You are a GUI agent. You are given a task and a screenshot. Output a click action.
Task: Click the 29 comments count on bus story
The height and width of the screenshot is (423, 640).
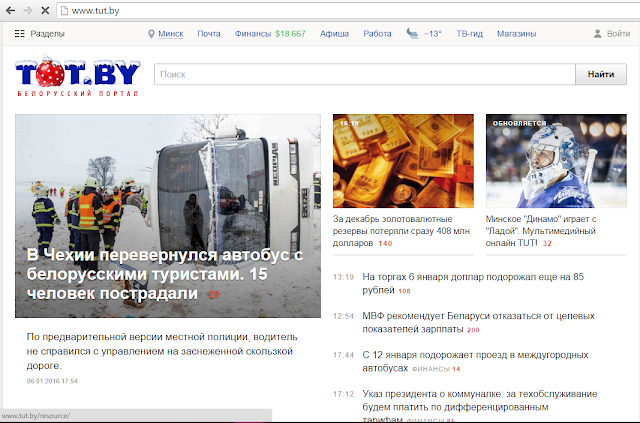tap(214, 294)
